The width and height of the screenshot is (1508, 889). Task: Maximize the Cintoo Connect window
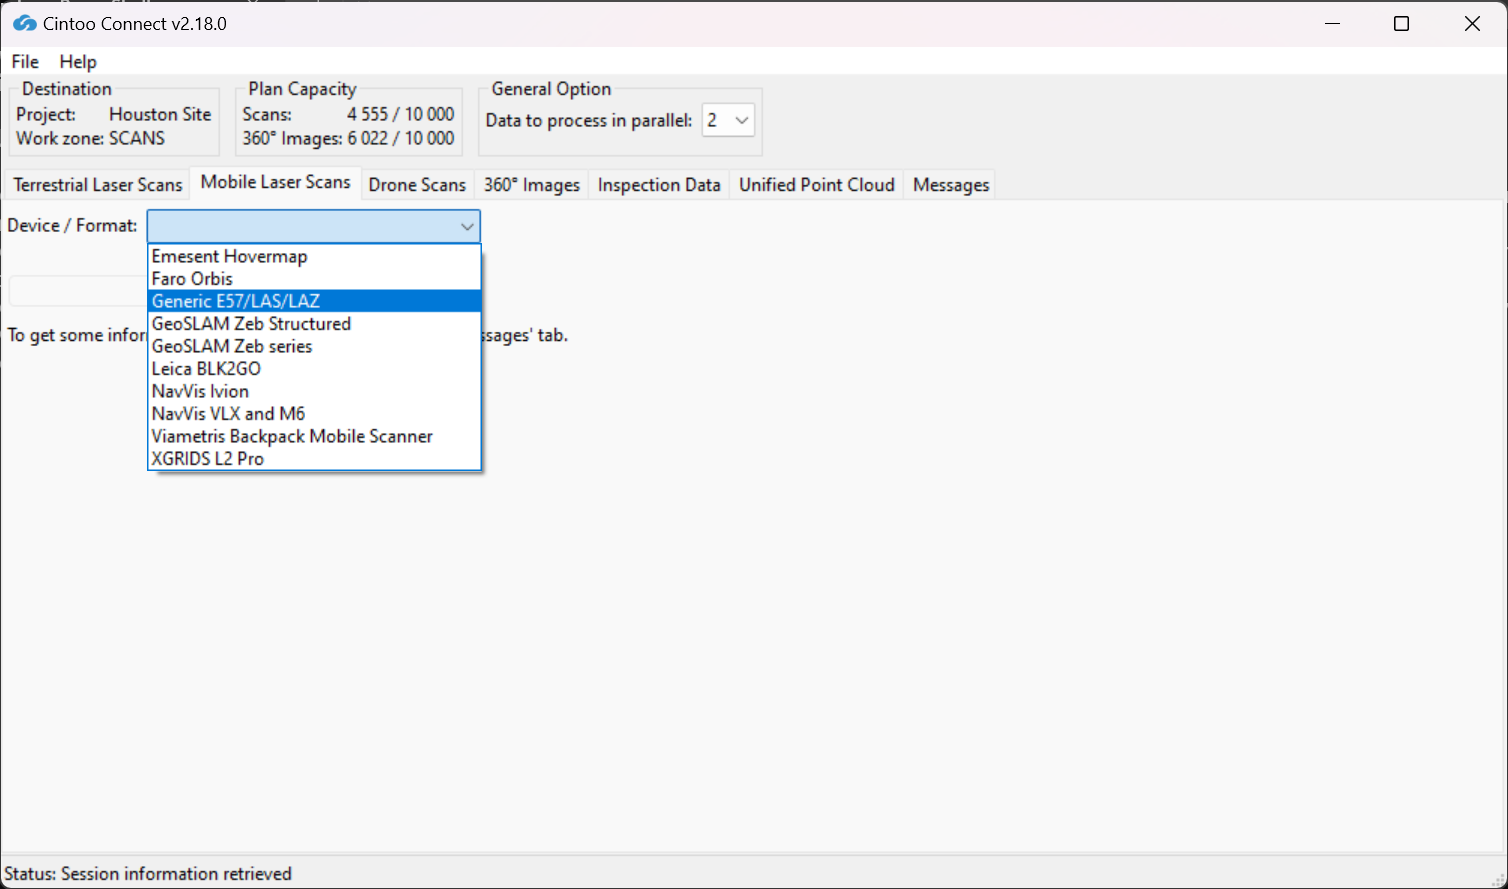click(x=1402, y=24)
